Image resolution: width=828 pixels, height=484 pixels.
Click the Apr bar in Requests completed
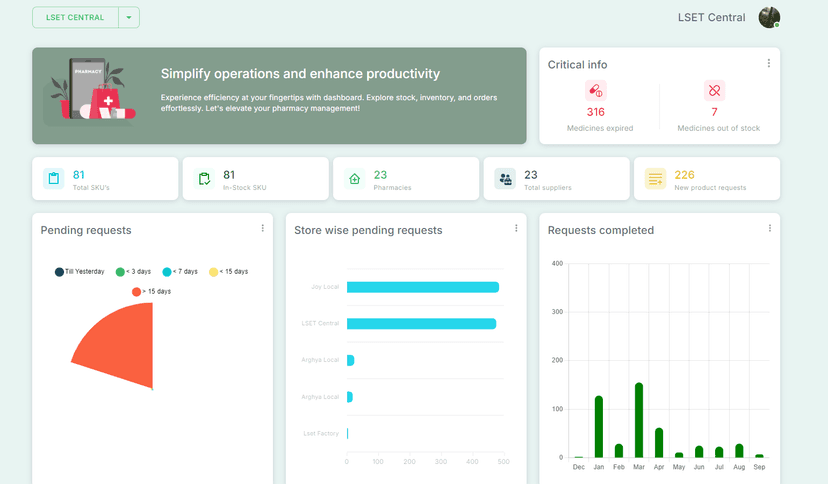click(x=659, y=443)
